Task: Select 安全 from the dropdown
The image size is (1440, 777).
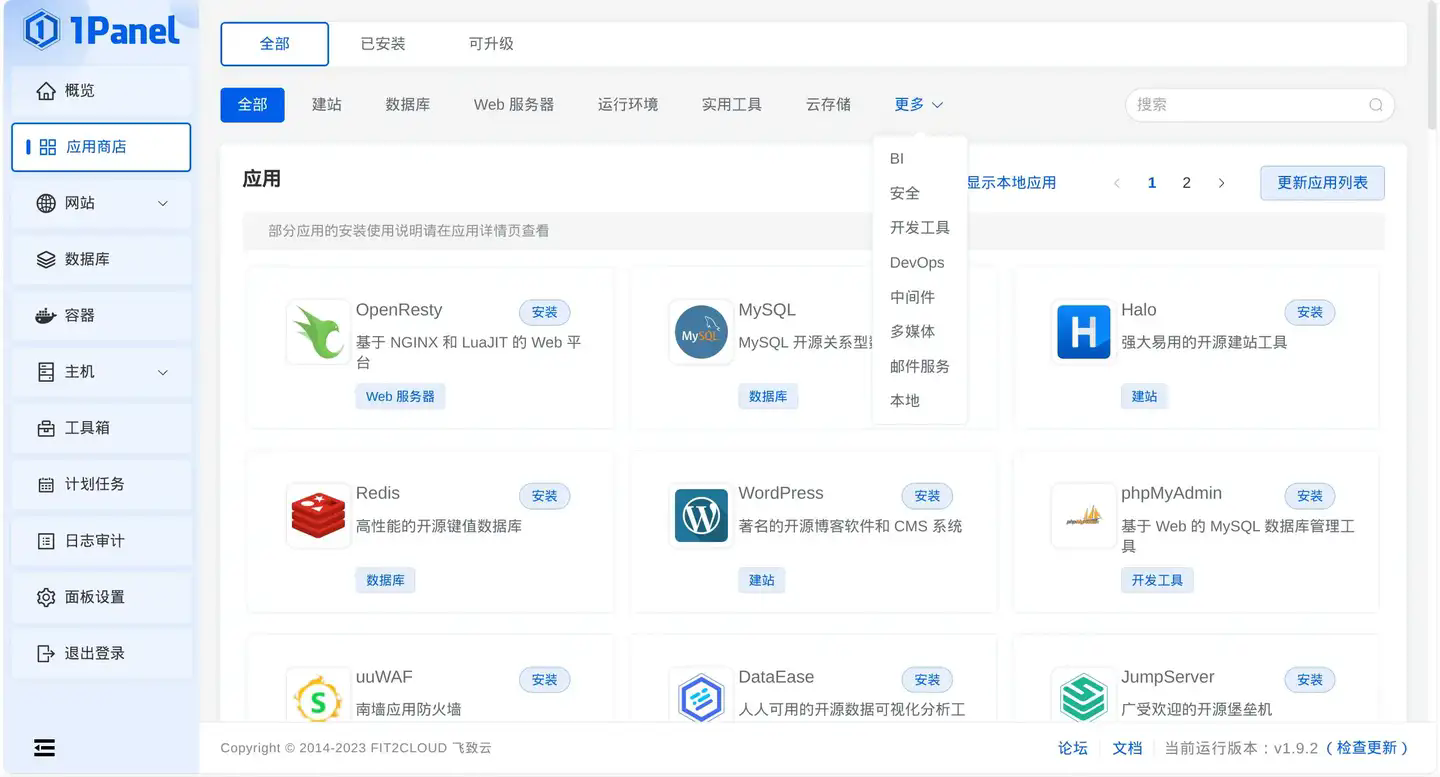Action: pyautogui.click(x=920, y=194)
